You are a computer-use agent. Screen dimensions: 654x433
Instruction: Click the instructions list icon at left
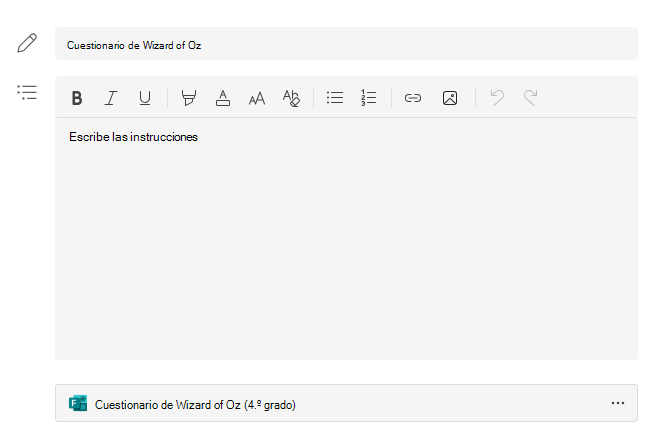pyautogui.click(x=27, y=92)
